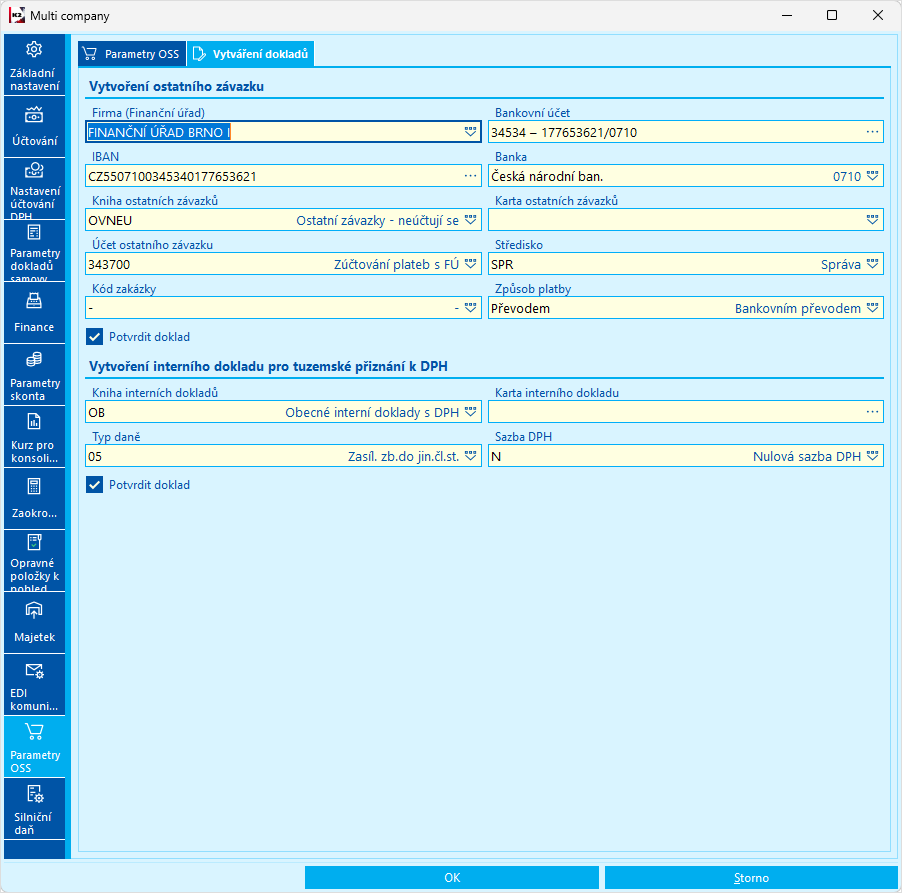
Task: Open Nastavení účtování DPH section
Action: (35, 189)
